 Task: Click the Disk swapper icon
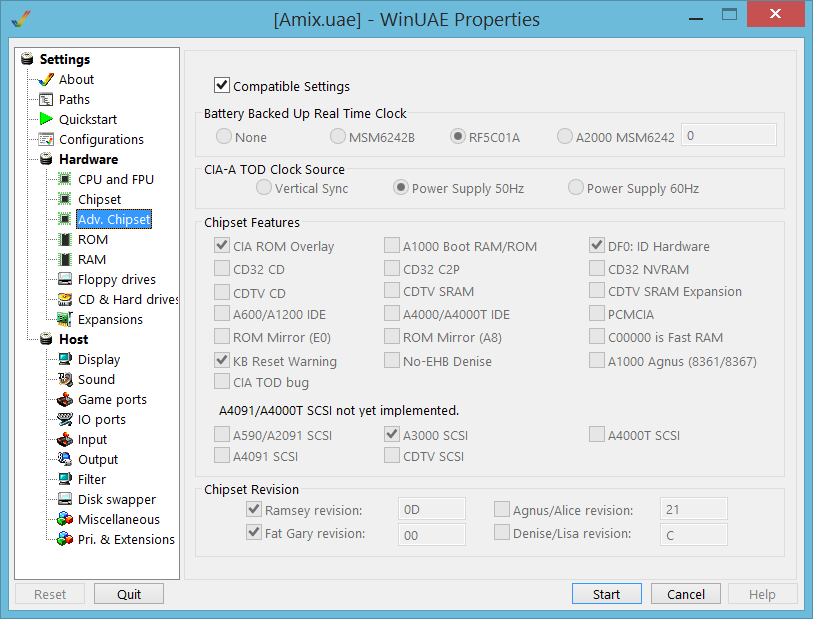(65, 499)
